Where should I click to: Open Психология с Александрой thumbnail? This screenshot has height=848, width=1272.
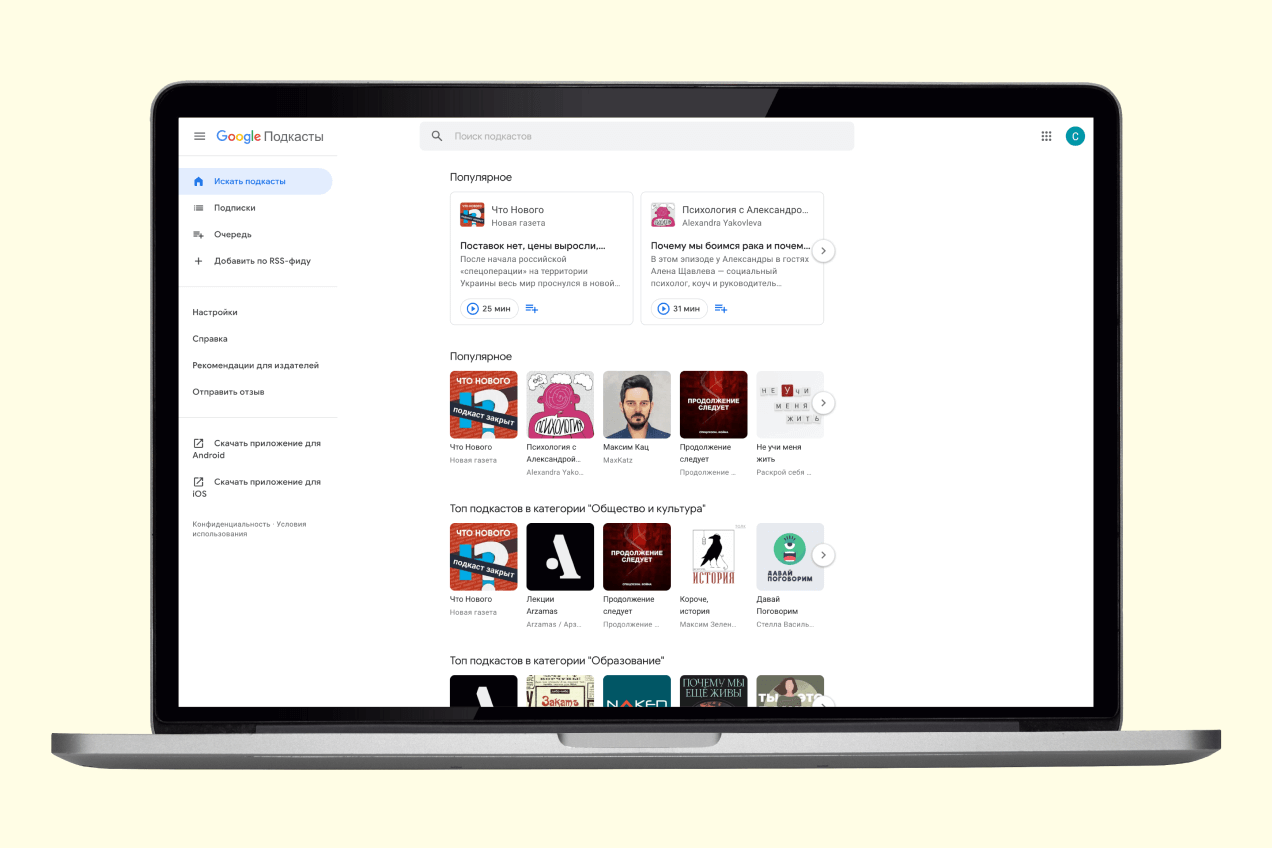point(560,405)
